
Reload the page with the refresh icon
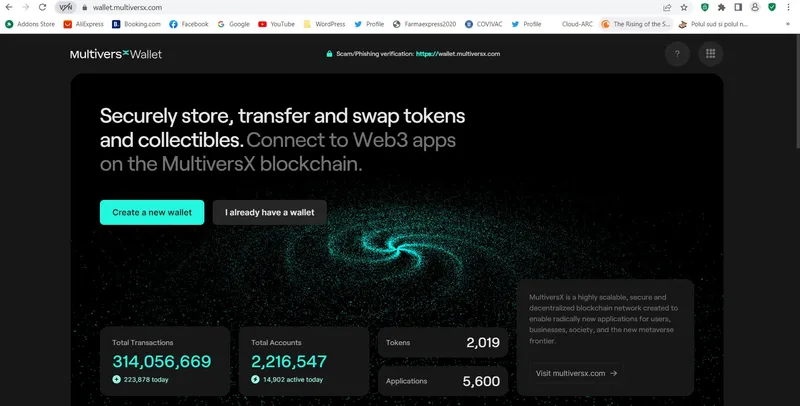[43, 7]
